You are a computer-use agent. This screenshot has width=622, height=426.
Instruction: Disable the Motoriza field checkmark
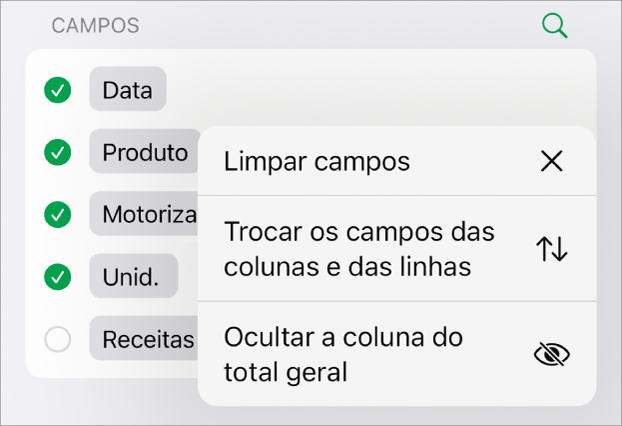(58, 214)
